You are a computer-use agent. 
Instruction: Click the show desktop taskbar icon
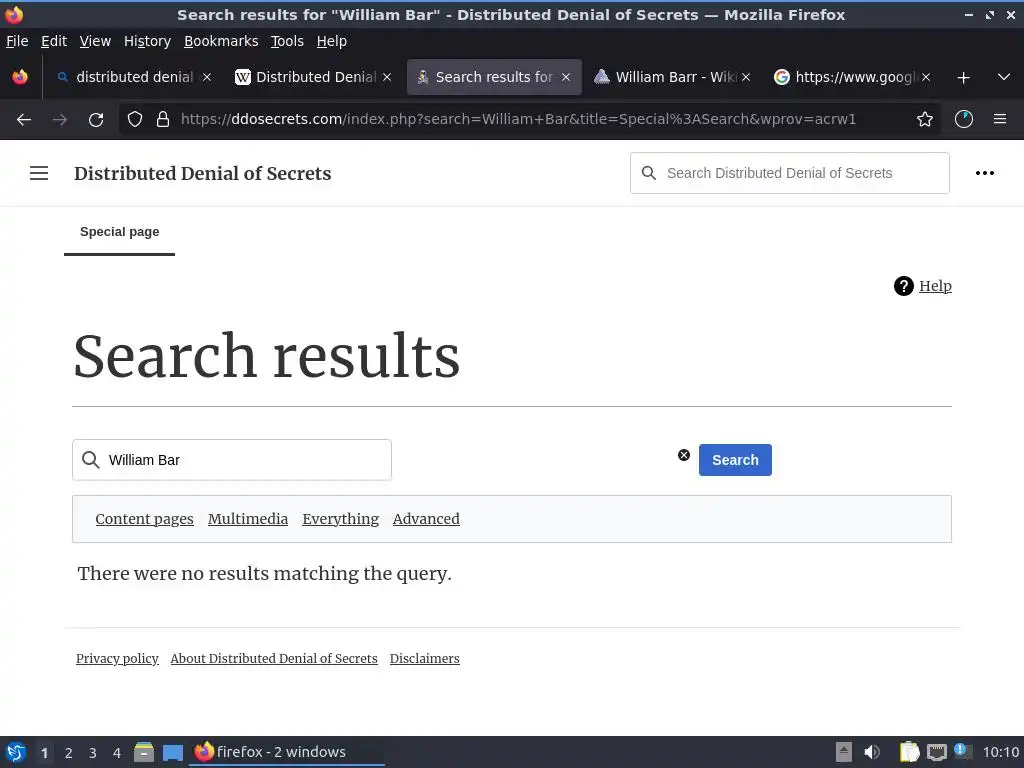(x=172, y=753)
